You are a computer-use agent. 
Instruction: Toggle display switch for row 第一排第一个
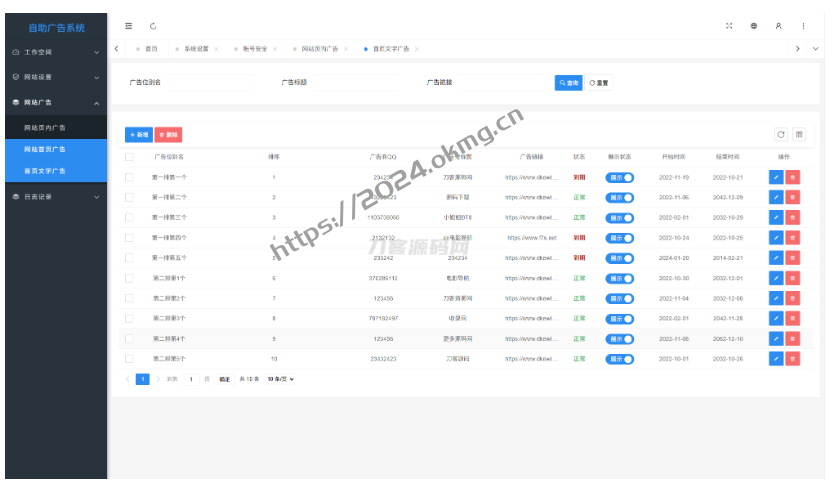(x=620, y=178)
